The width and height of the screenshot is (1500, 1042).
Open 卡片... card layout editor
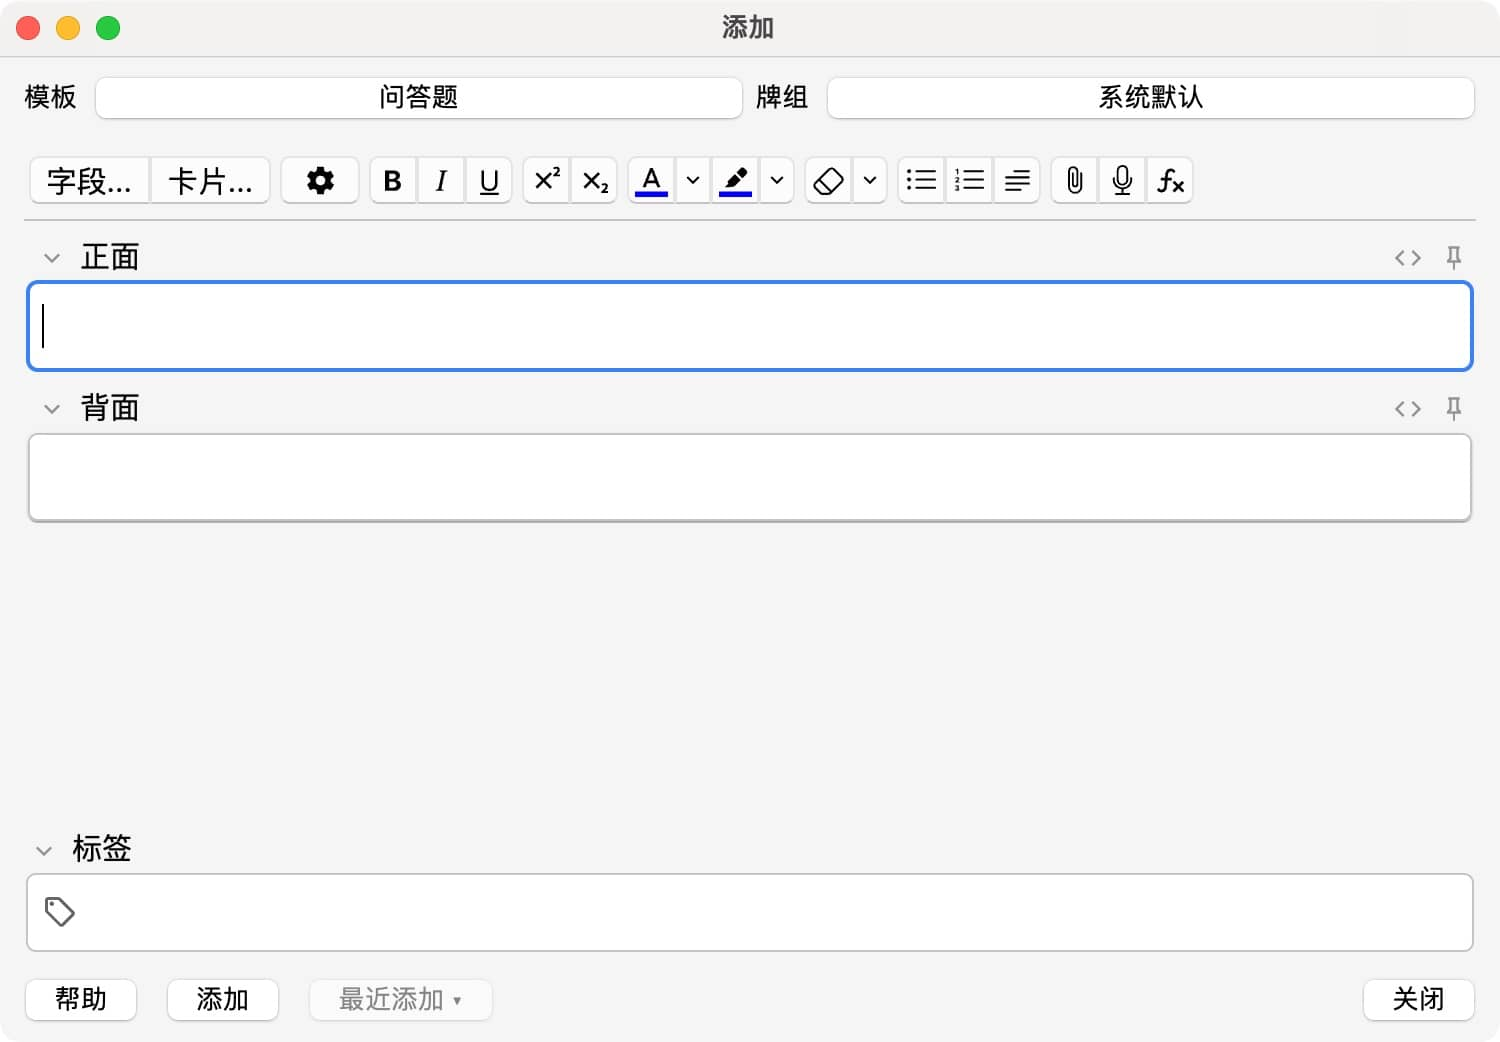click(210, 181)
